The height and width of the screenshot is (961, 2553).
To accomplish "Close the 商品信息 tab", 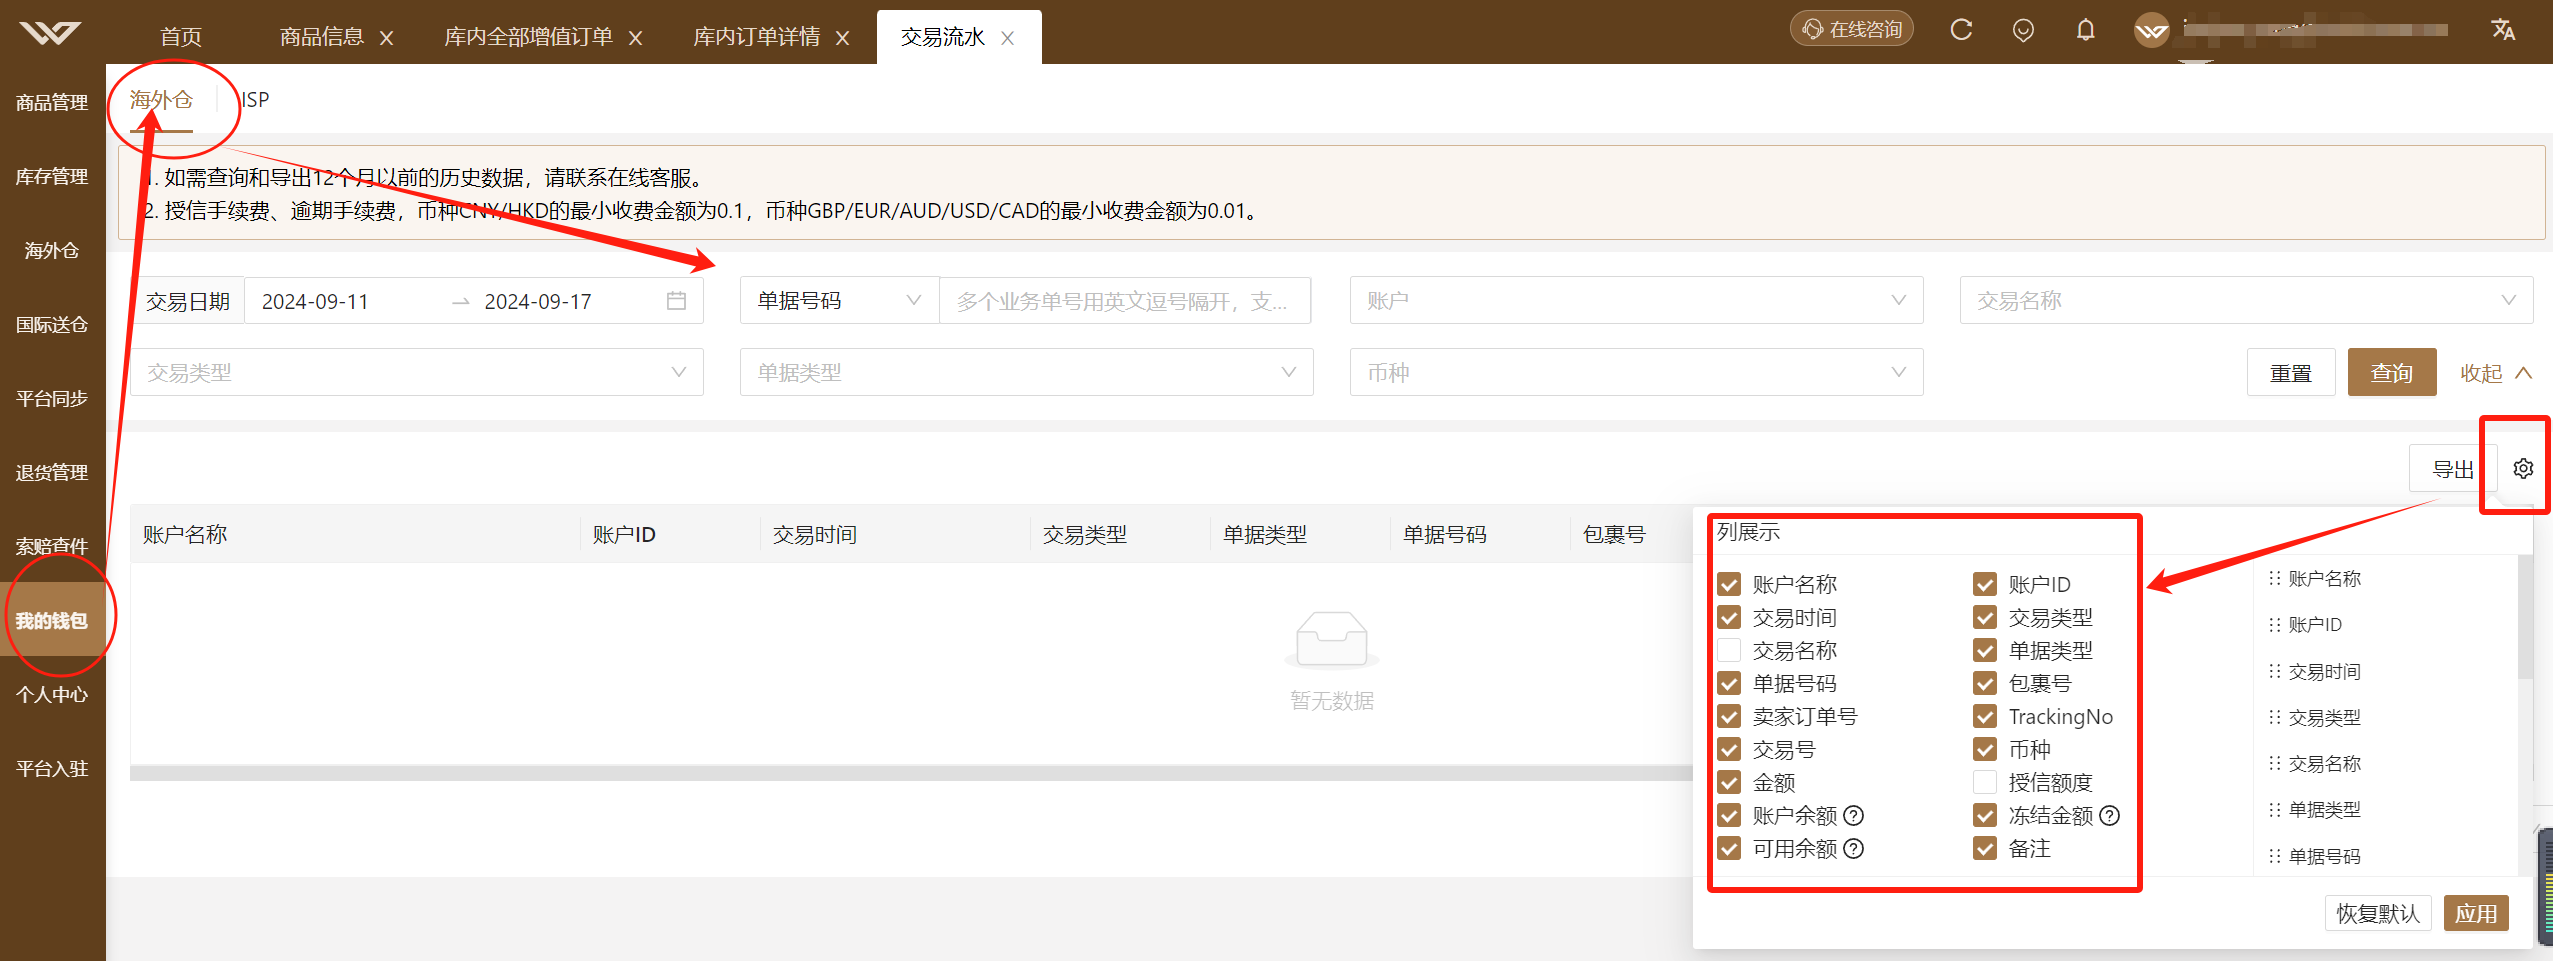I will tap(387, 38).
